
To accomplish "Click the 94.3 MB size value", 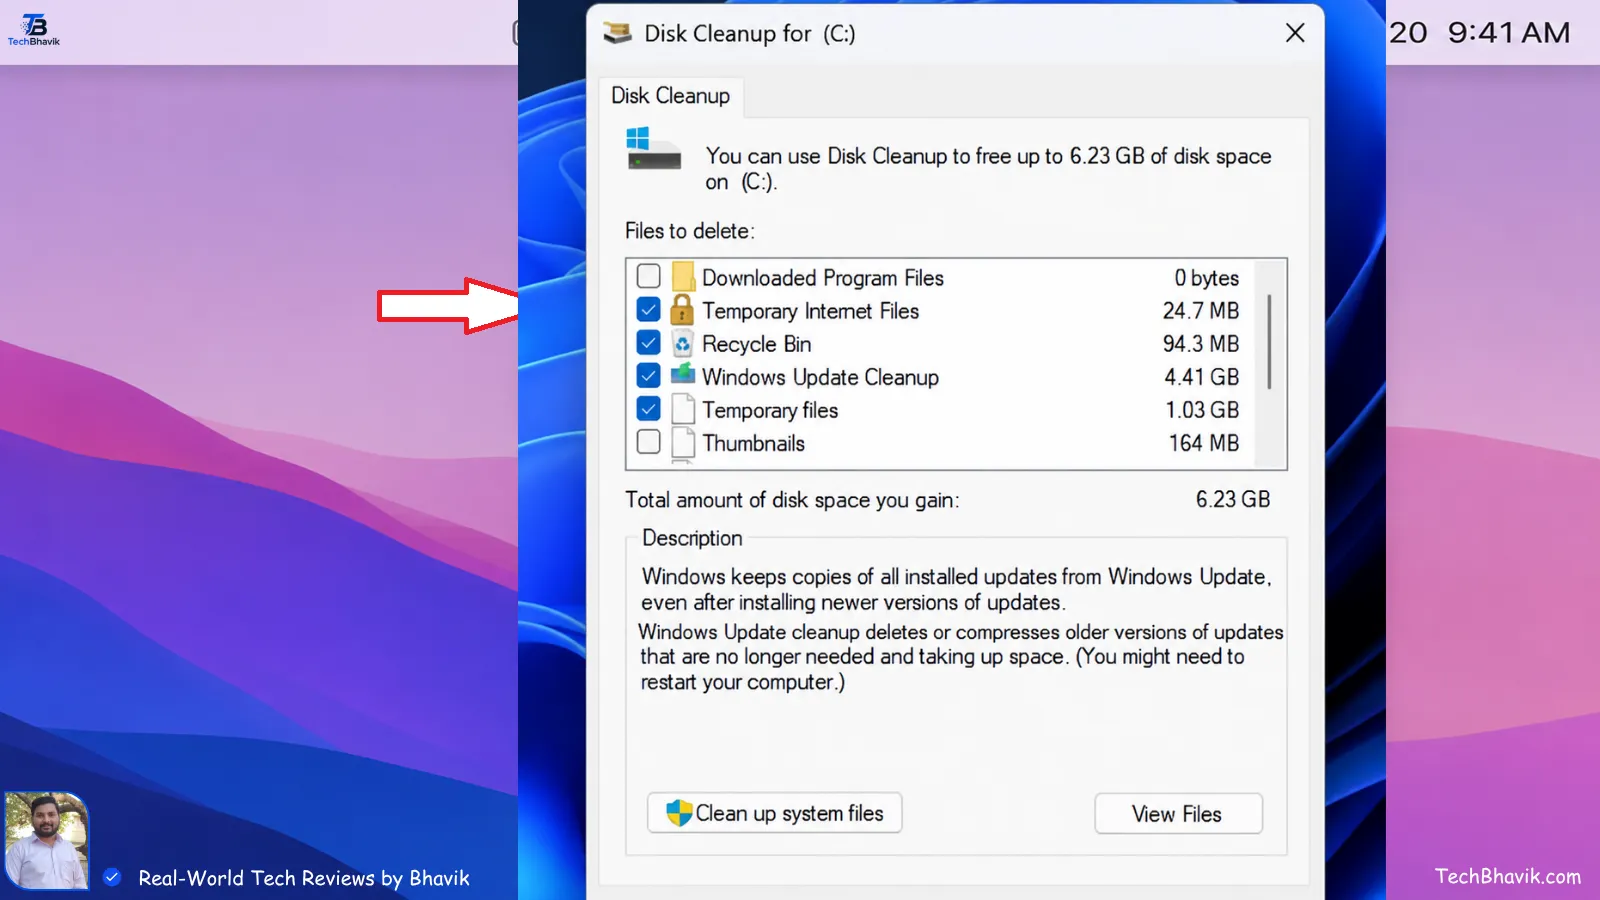I will point(1200,344).
